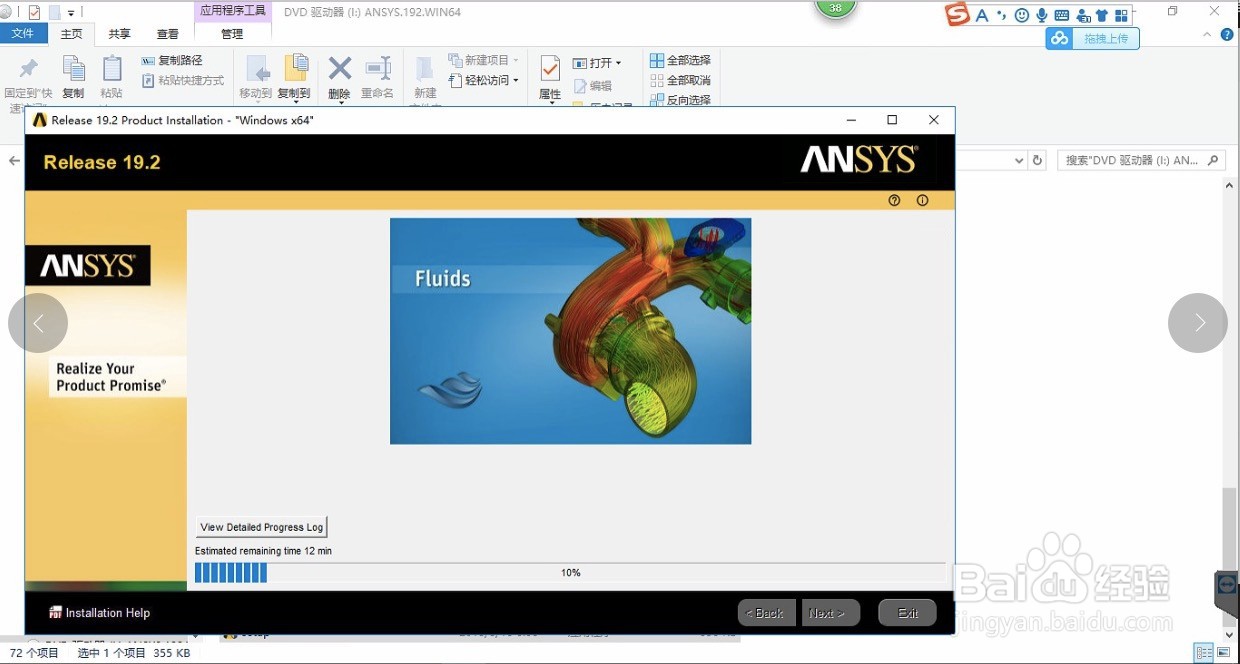Click the Baidu cloud icon beside 拖拽上传

1059,38
